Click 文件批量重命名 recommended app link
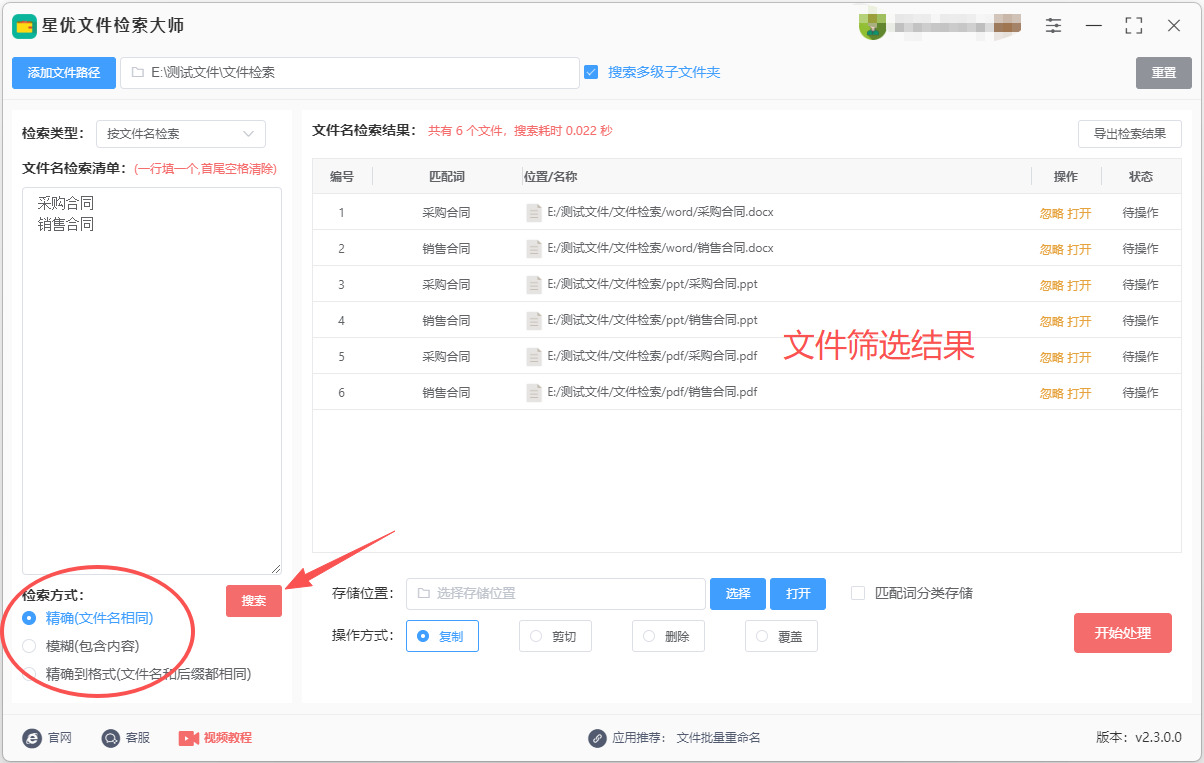 [718, 738]
